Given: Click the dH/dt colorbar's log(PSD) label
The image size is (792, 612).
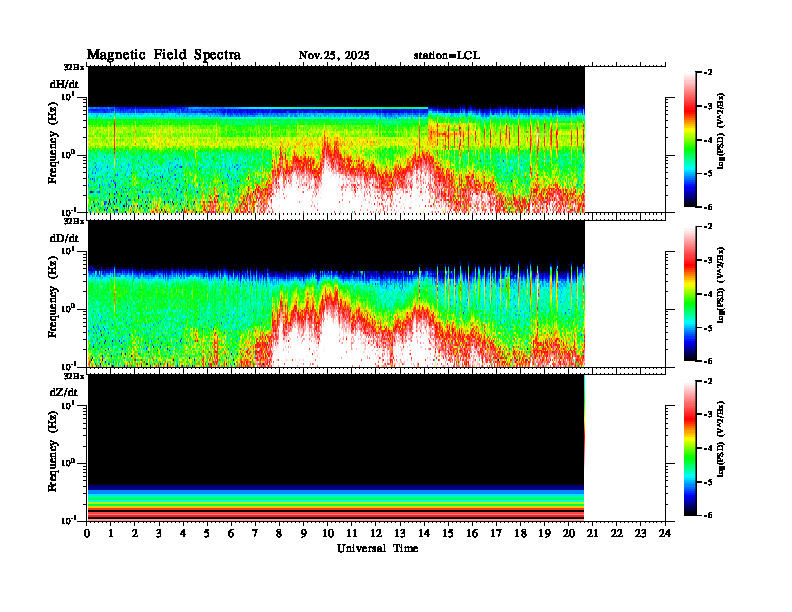Looking at the screenshot, I should (x=721, y=131).
